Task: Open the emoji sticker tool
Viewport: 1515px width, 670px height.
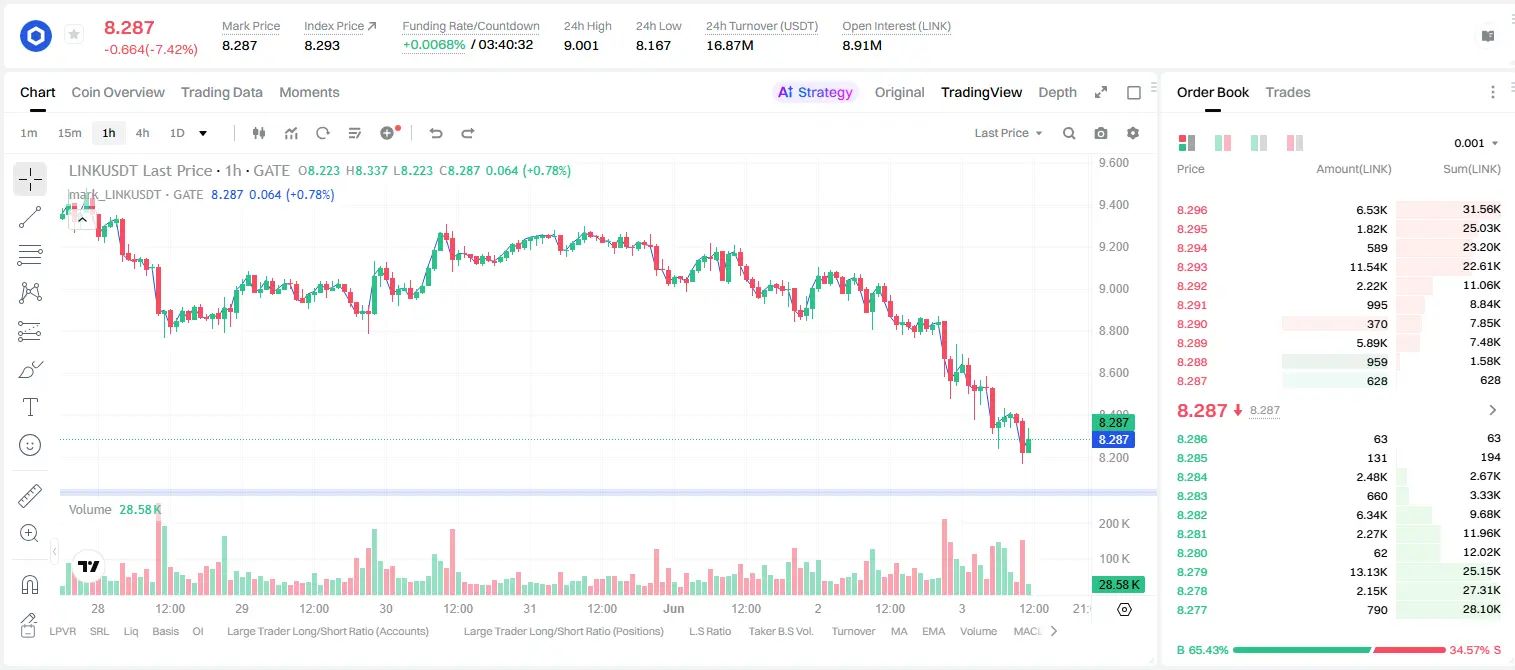Action: point(30,445)
